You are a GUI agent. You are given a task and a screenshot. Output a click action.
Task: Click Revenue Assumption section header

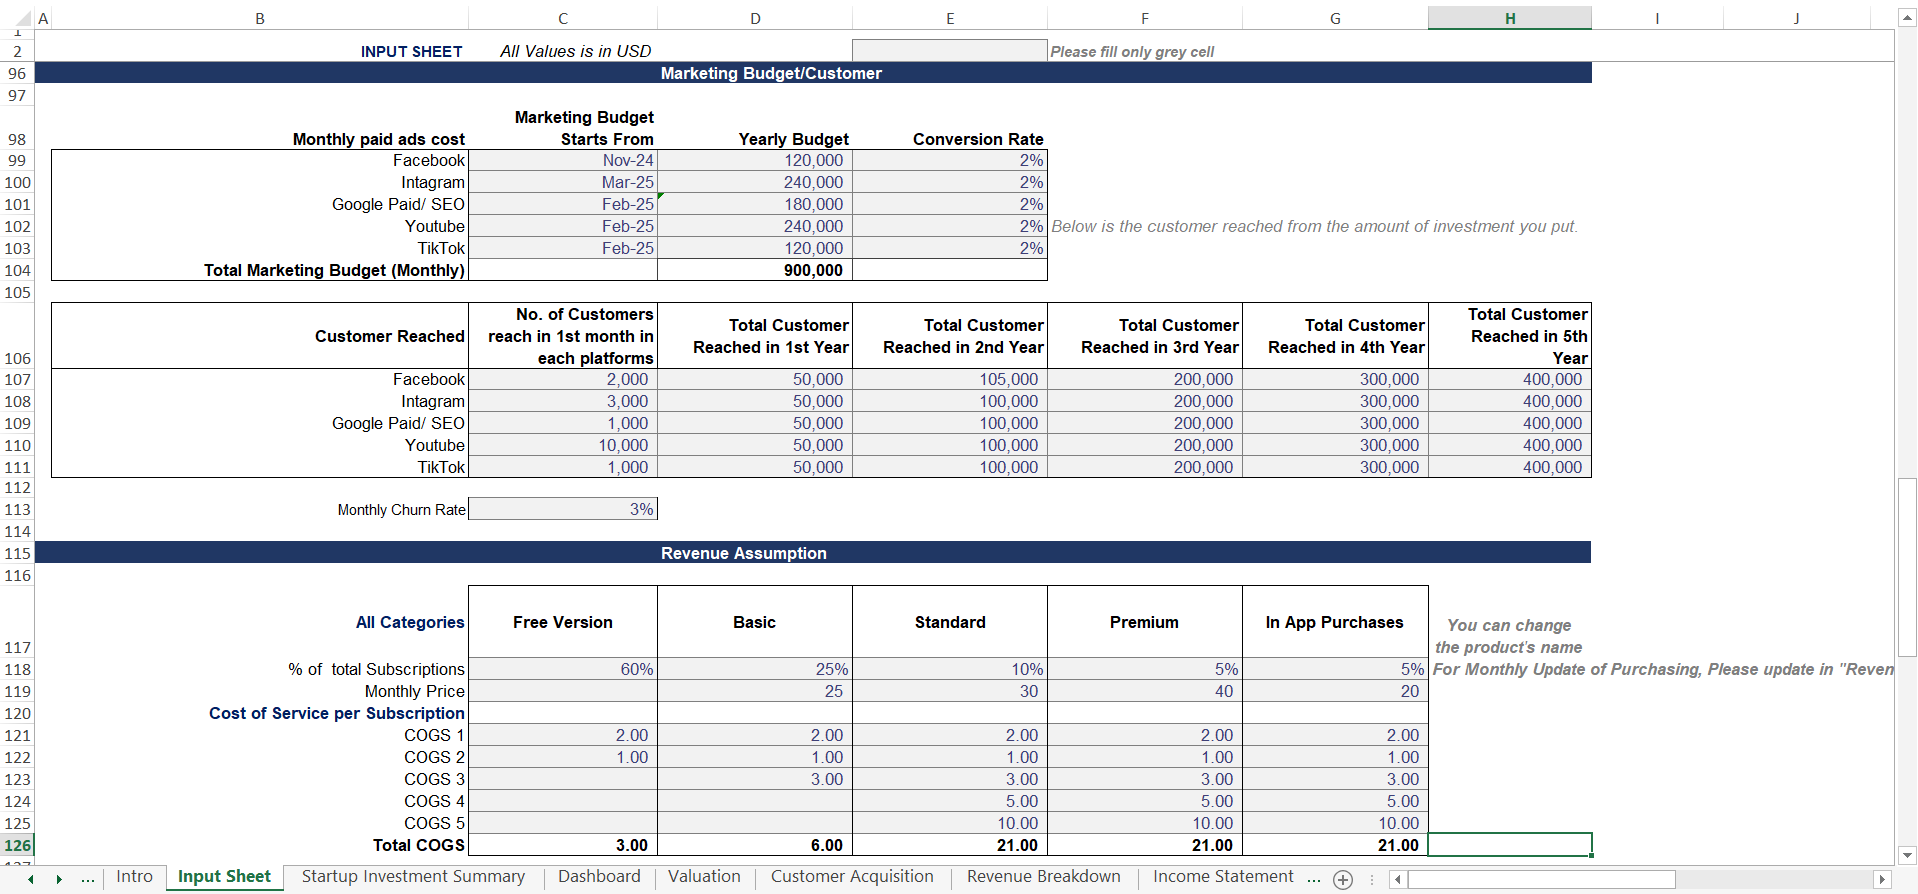coord(813,553)
